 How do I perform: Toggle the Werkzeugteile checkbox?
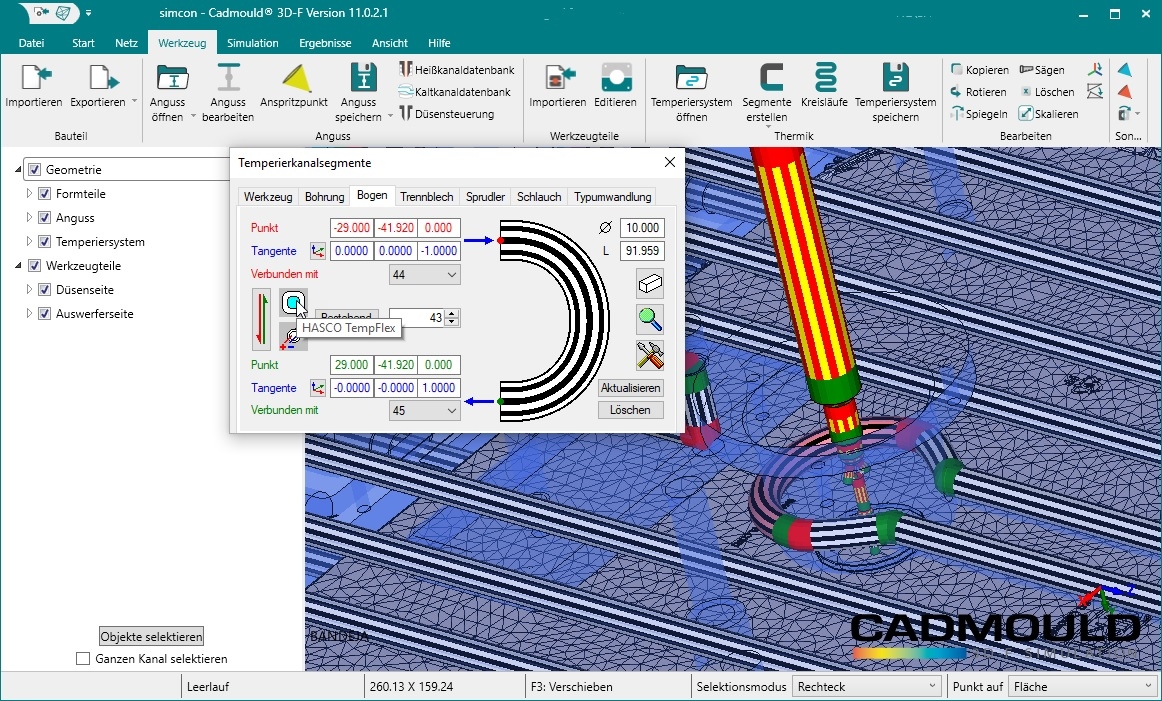34,266
